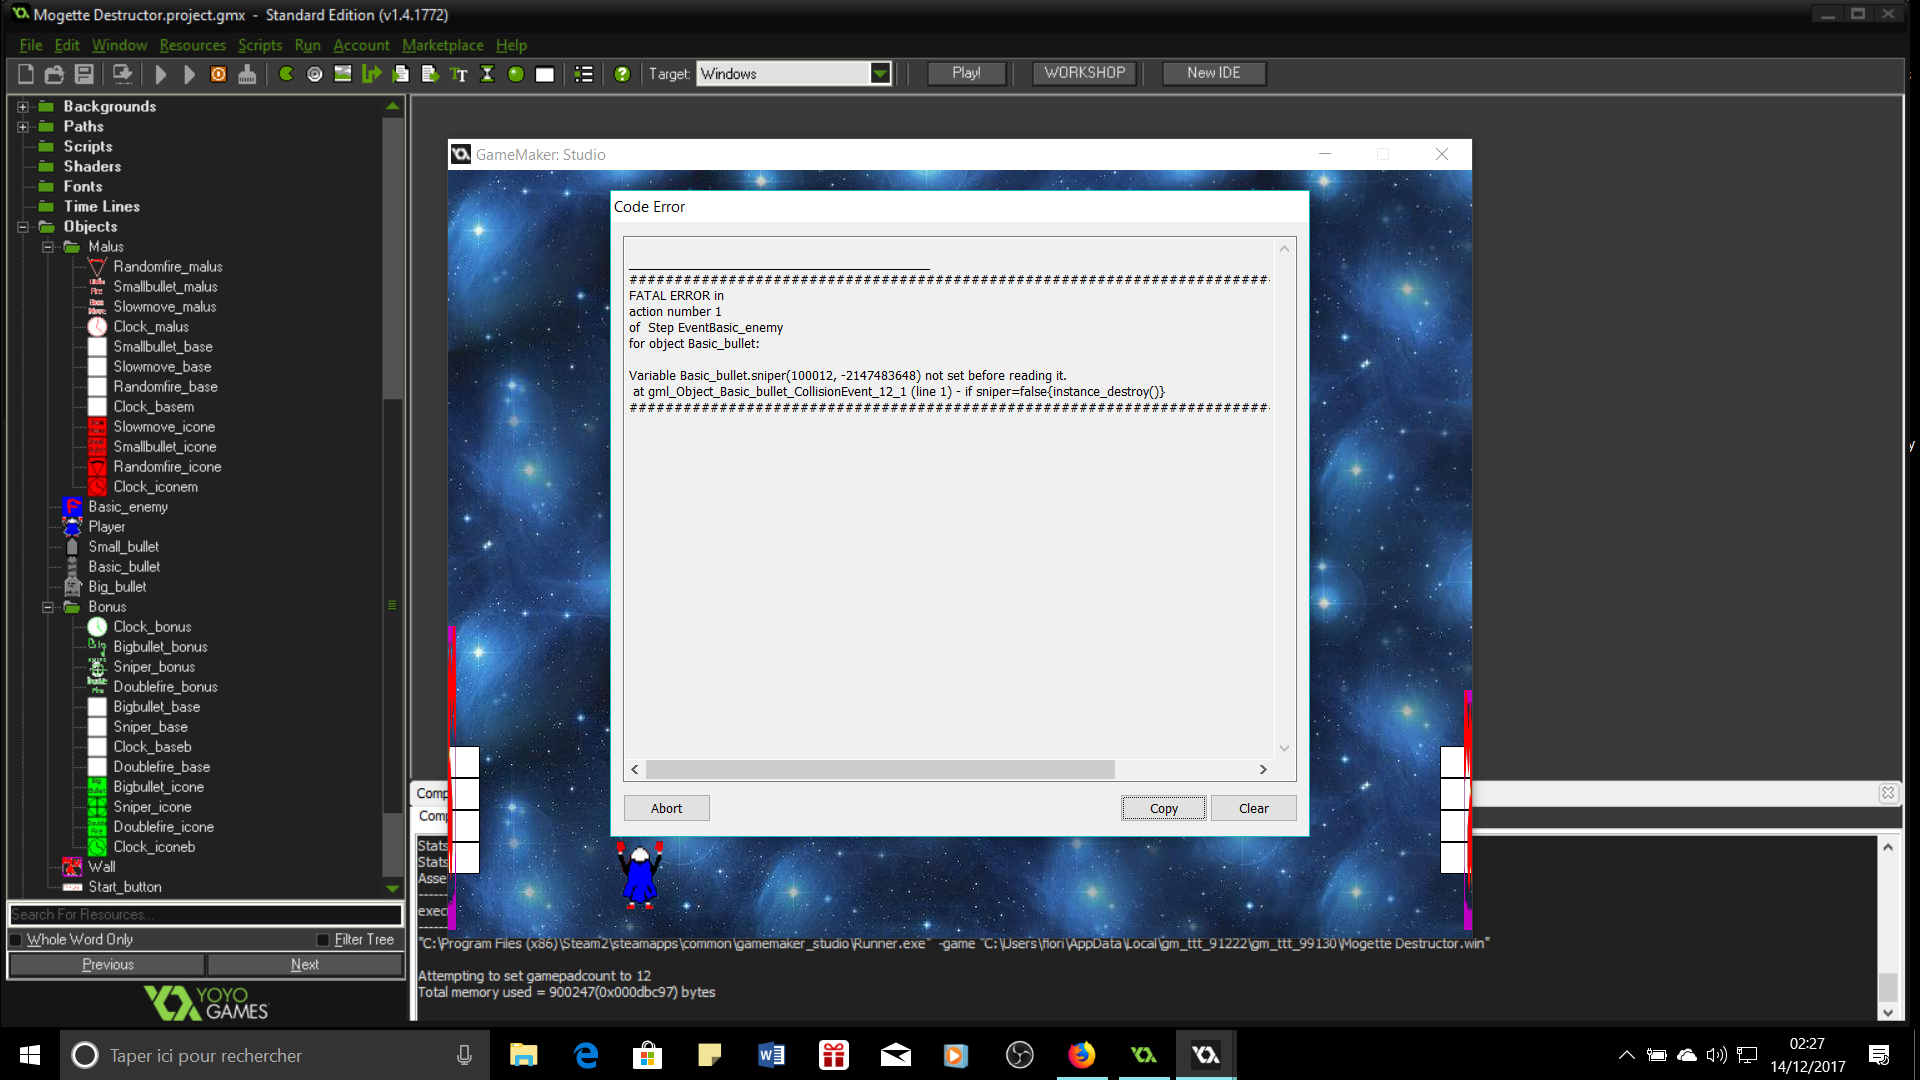Select the Sniper_bonus object in tree
Viewport: 1920px width, 1080px height.
point(154,667)
